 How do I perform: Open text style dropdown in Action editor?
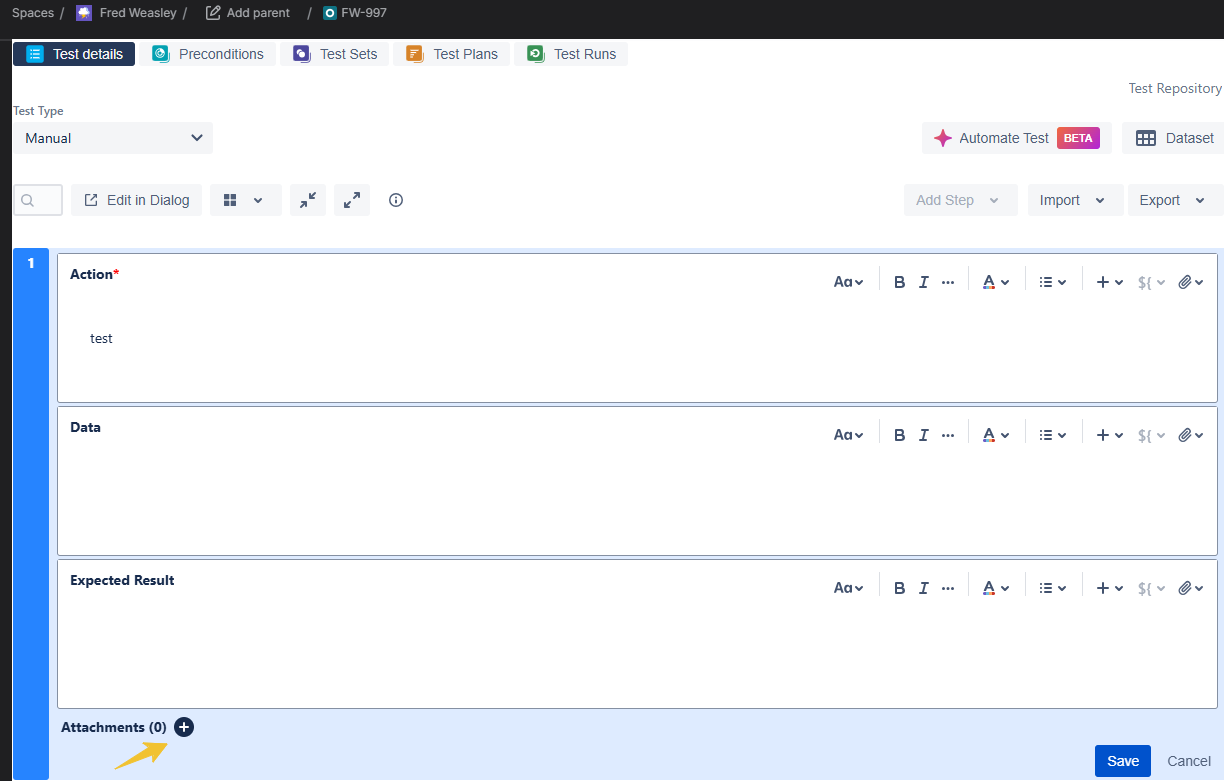pyautogui.click(x=848, y=282)
